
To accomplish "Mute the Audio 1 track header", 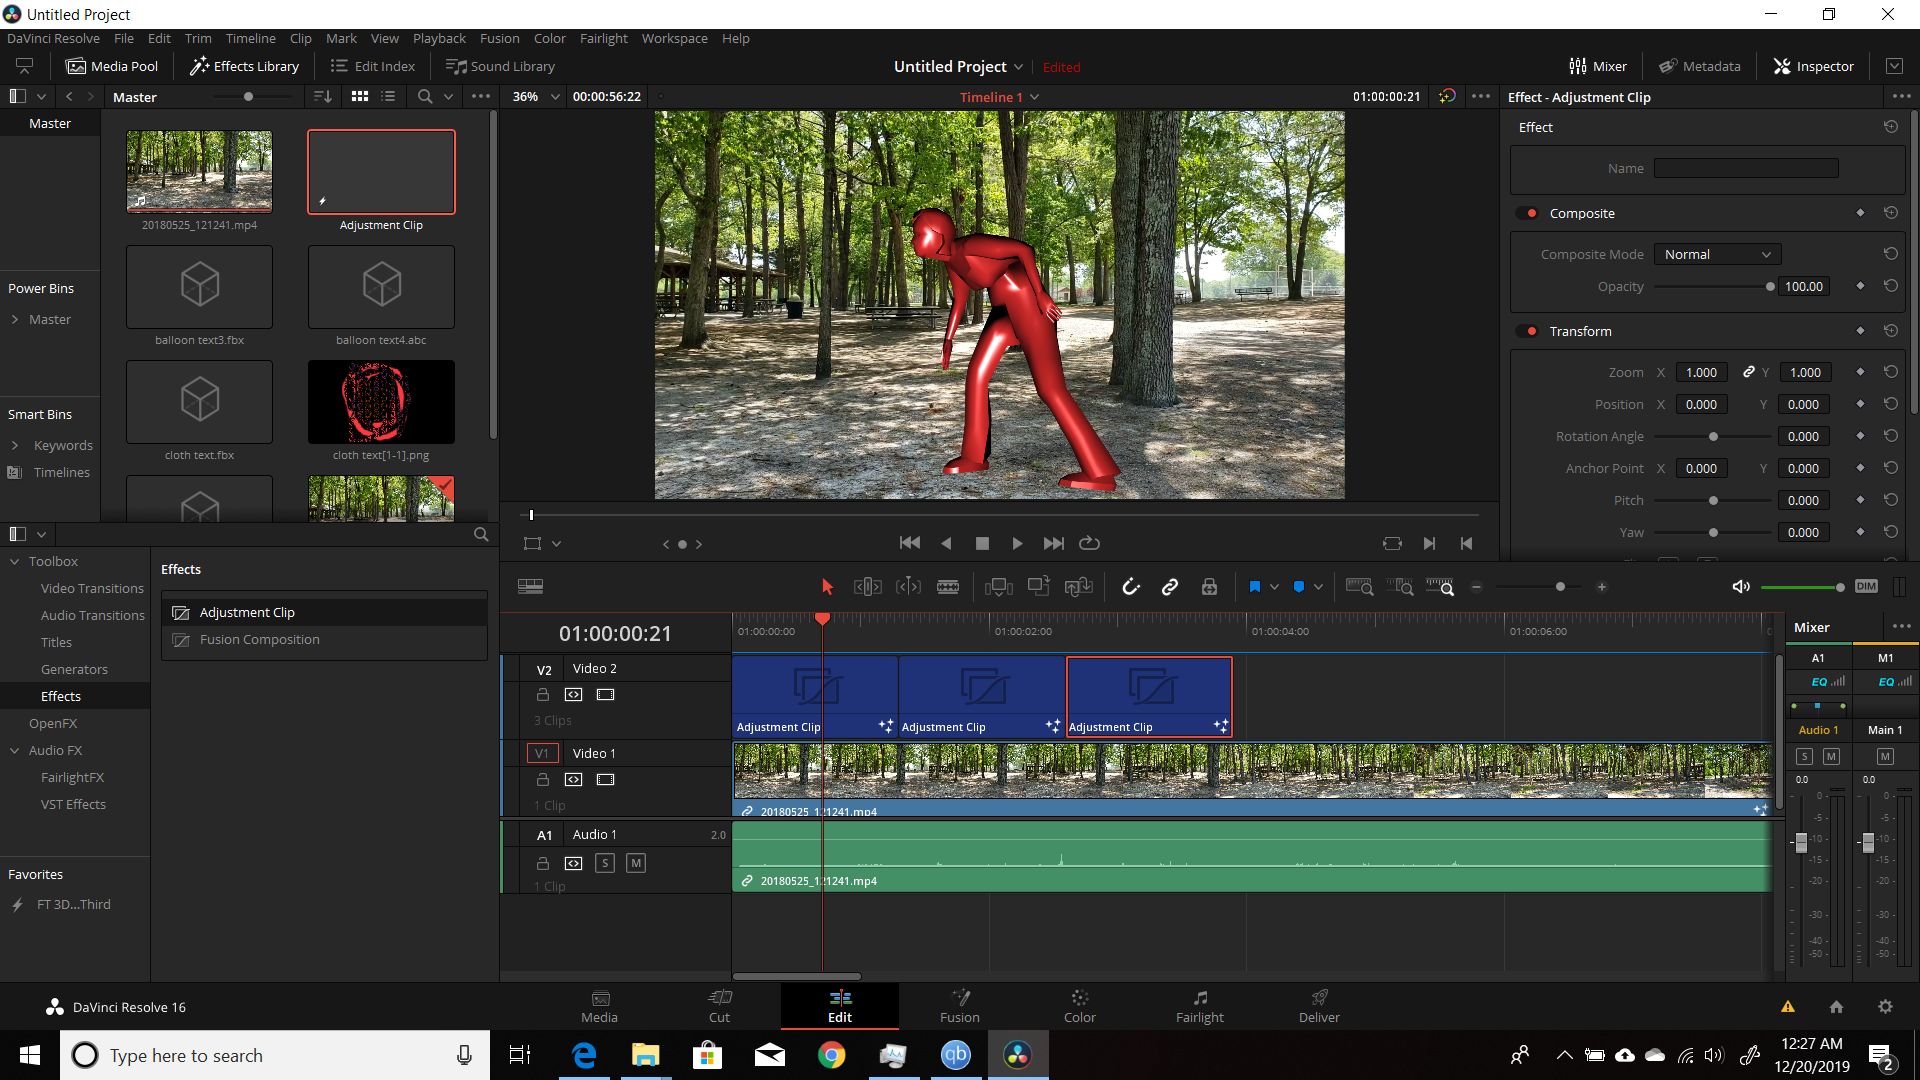I will point(636,863).
